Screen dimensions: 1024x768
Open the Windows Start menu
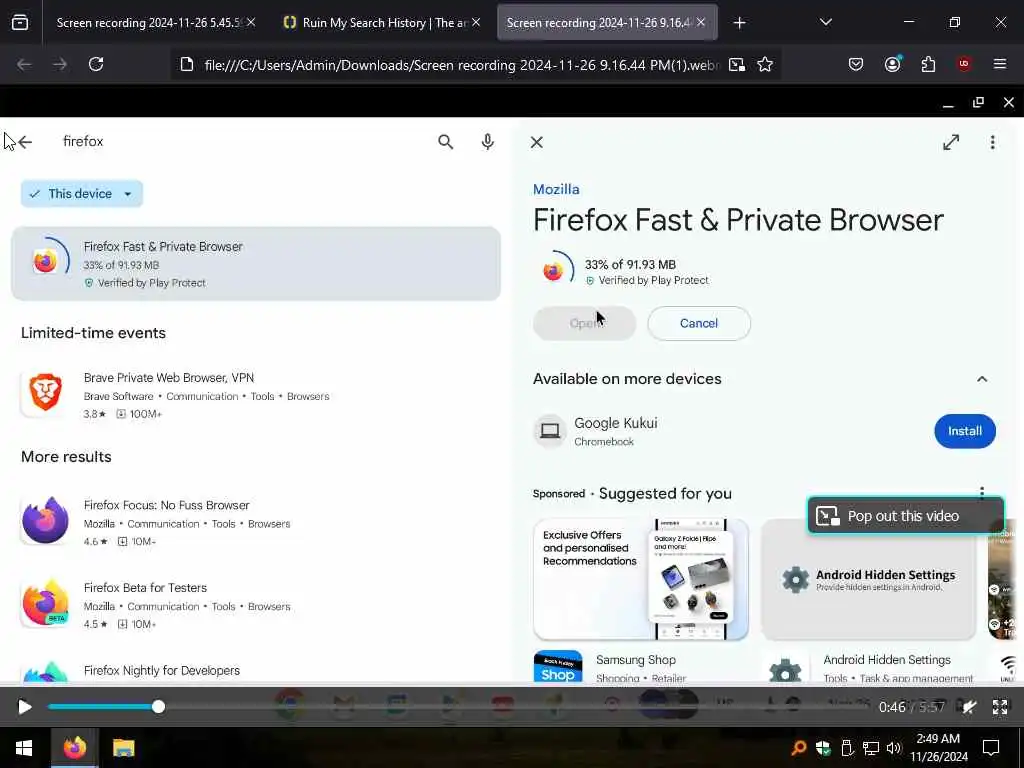[x=24, y=748]
